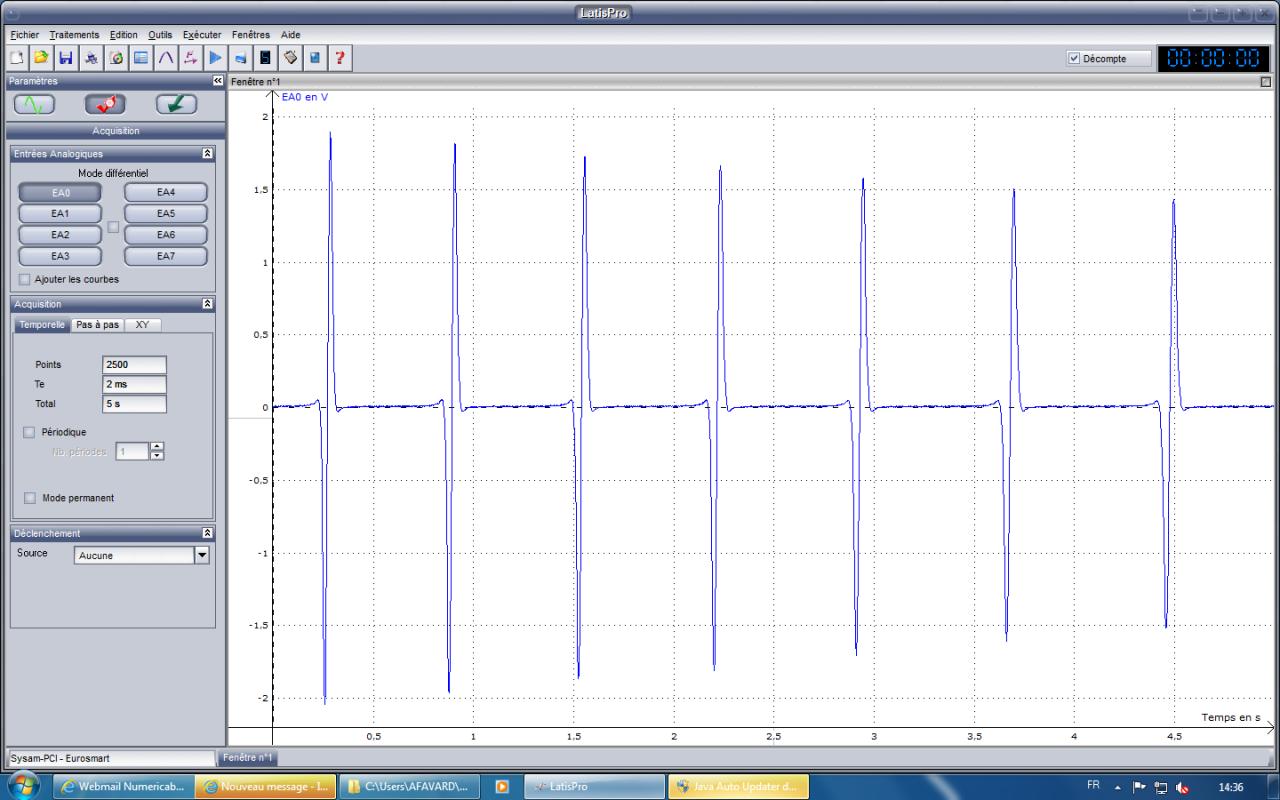This screenshot has width=1280, height=800.
Task: Switch to Webmail Numericable taskbar window
Action: 122,786
